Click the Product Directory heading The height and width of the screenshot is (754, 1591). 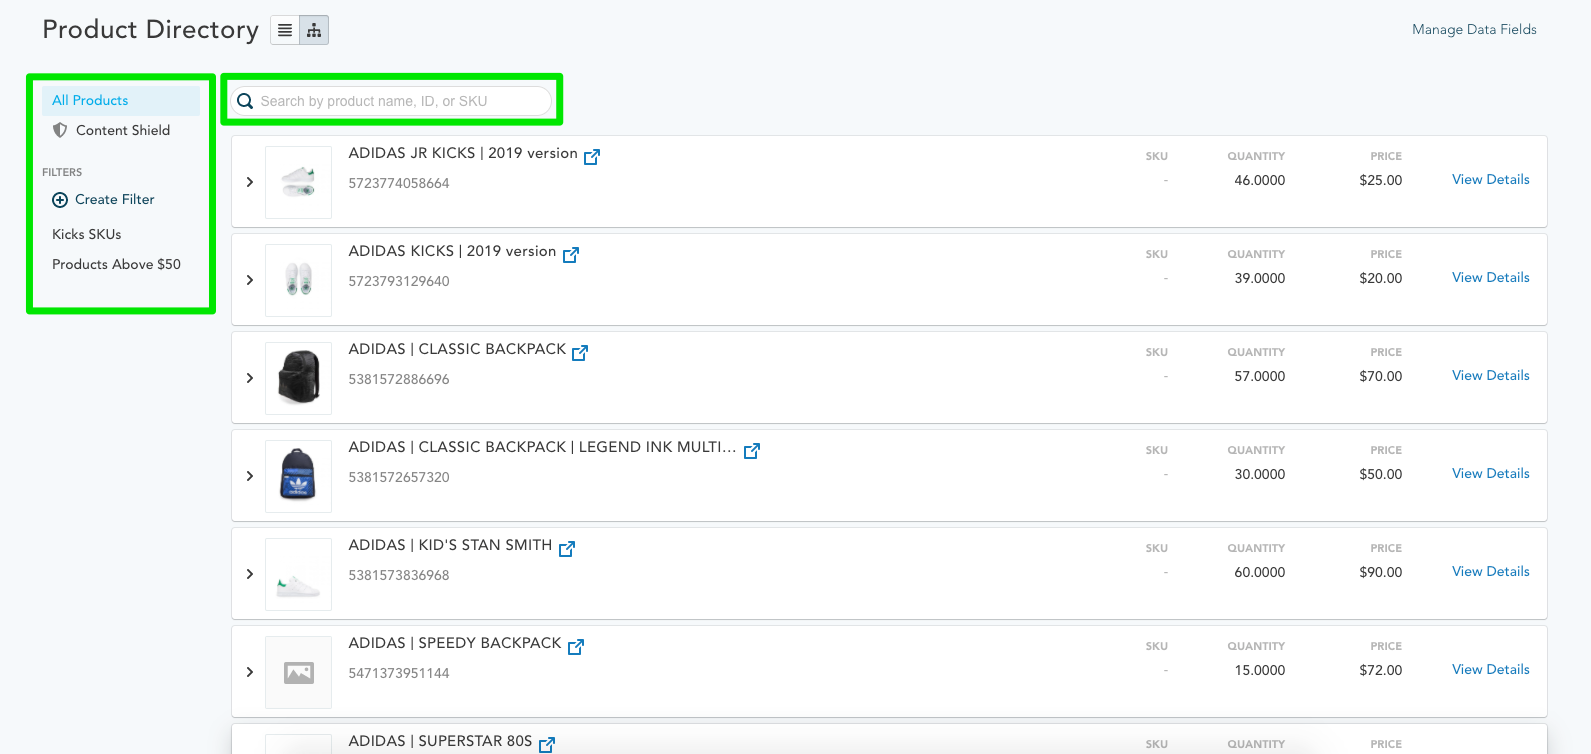[x=150, y=30]
